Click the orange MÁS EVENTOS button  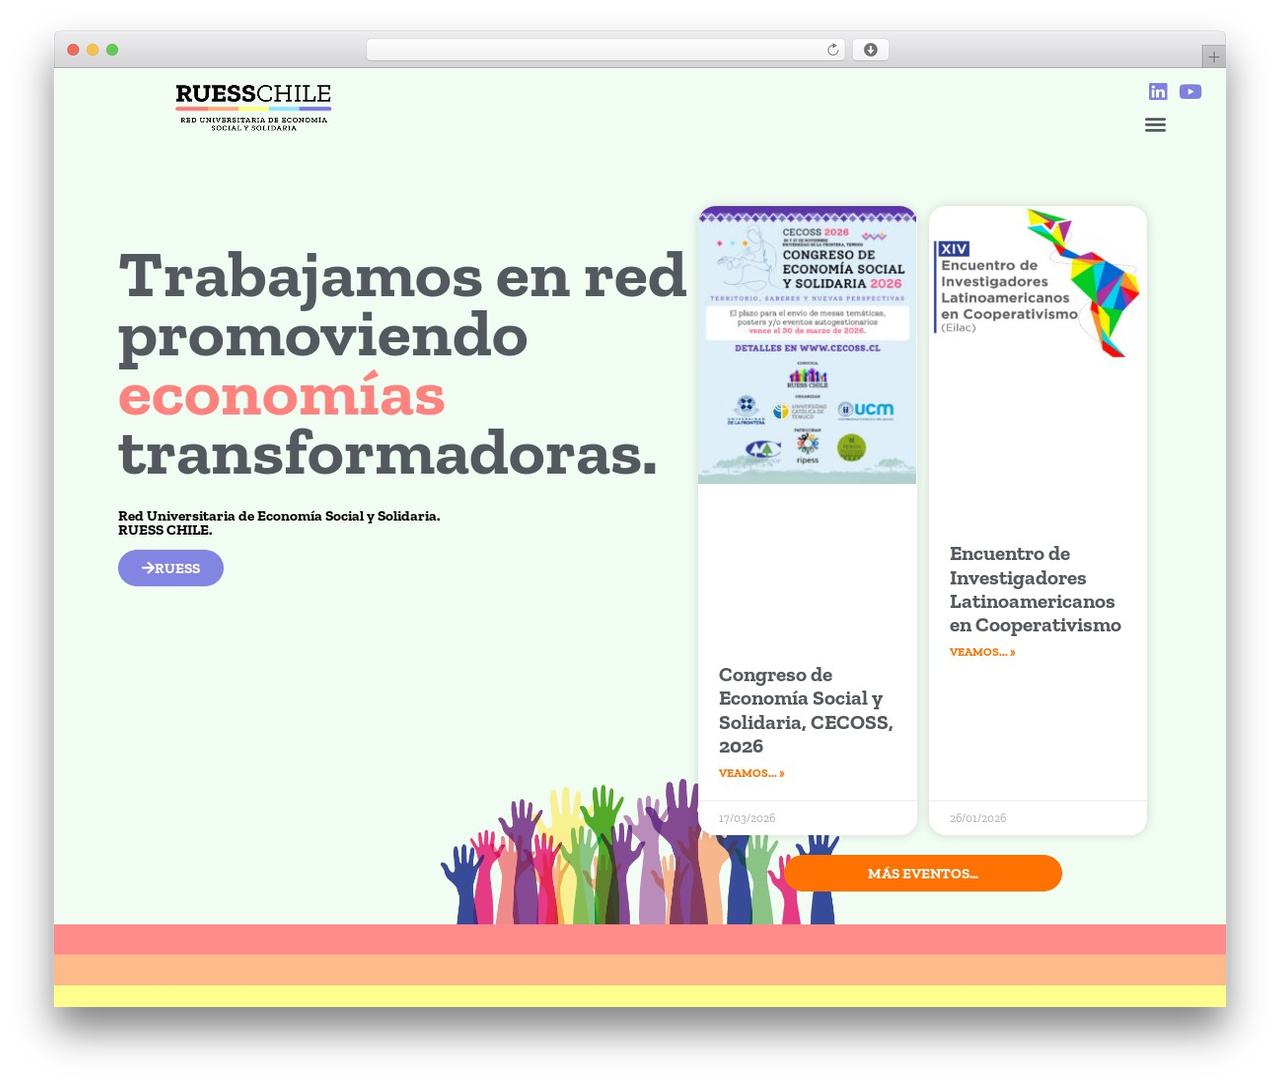(922, 873)
